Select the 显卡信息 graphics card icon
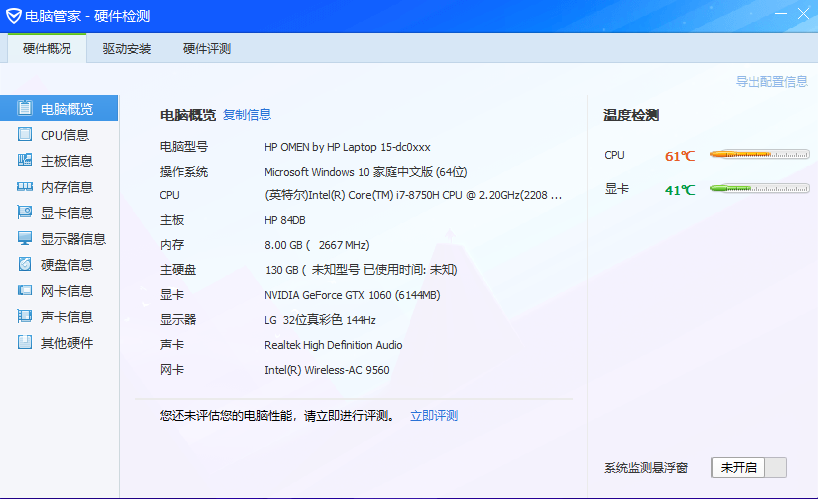 (x=25, y=213)
